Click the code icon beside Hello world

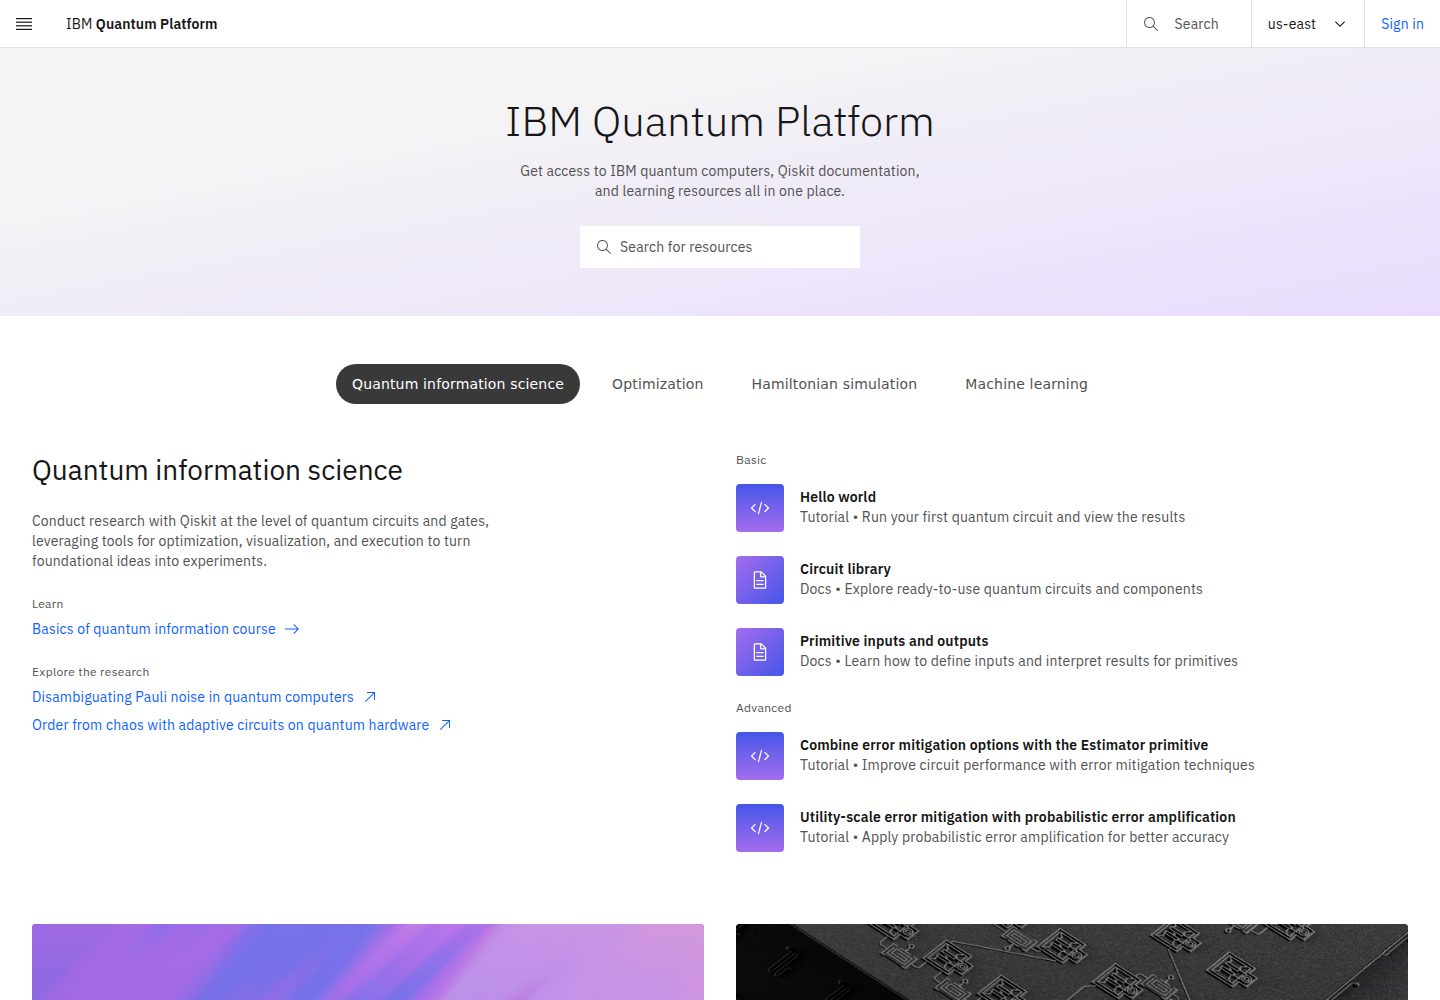(760, 508)
